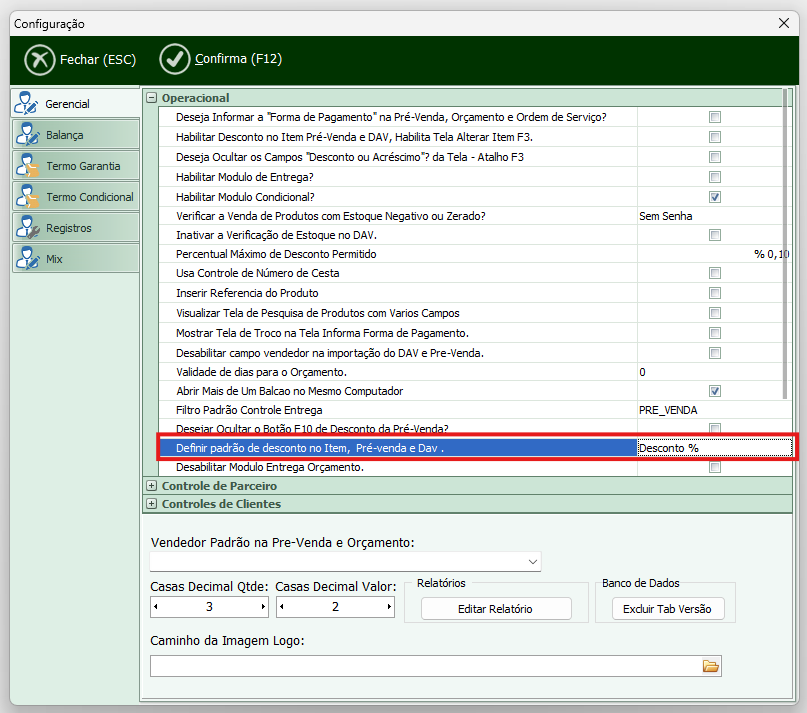The image size is (807, 713).
Task: Click folder icon for Caminho da Imagem Logo
Action: (711, 666)
